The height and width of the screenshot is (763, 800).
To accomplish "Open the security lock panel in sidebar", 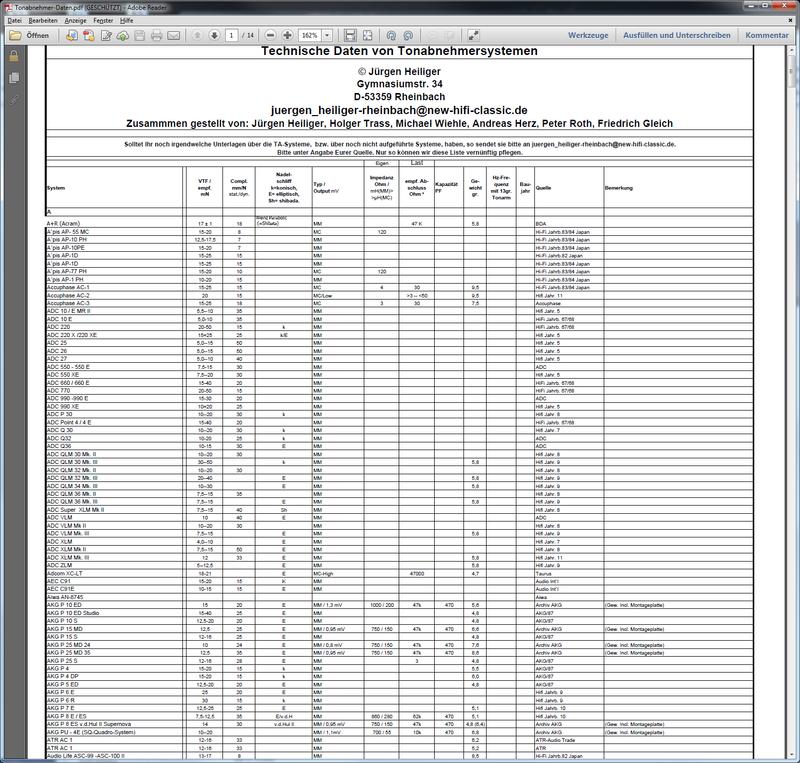I will click(x=14, y=56).
